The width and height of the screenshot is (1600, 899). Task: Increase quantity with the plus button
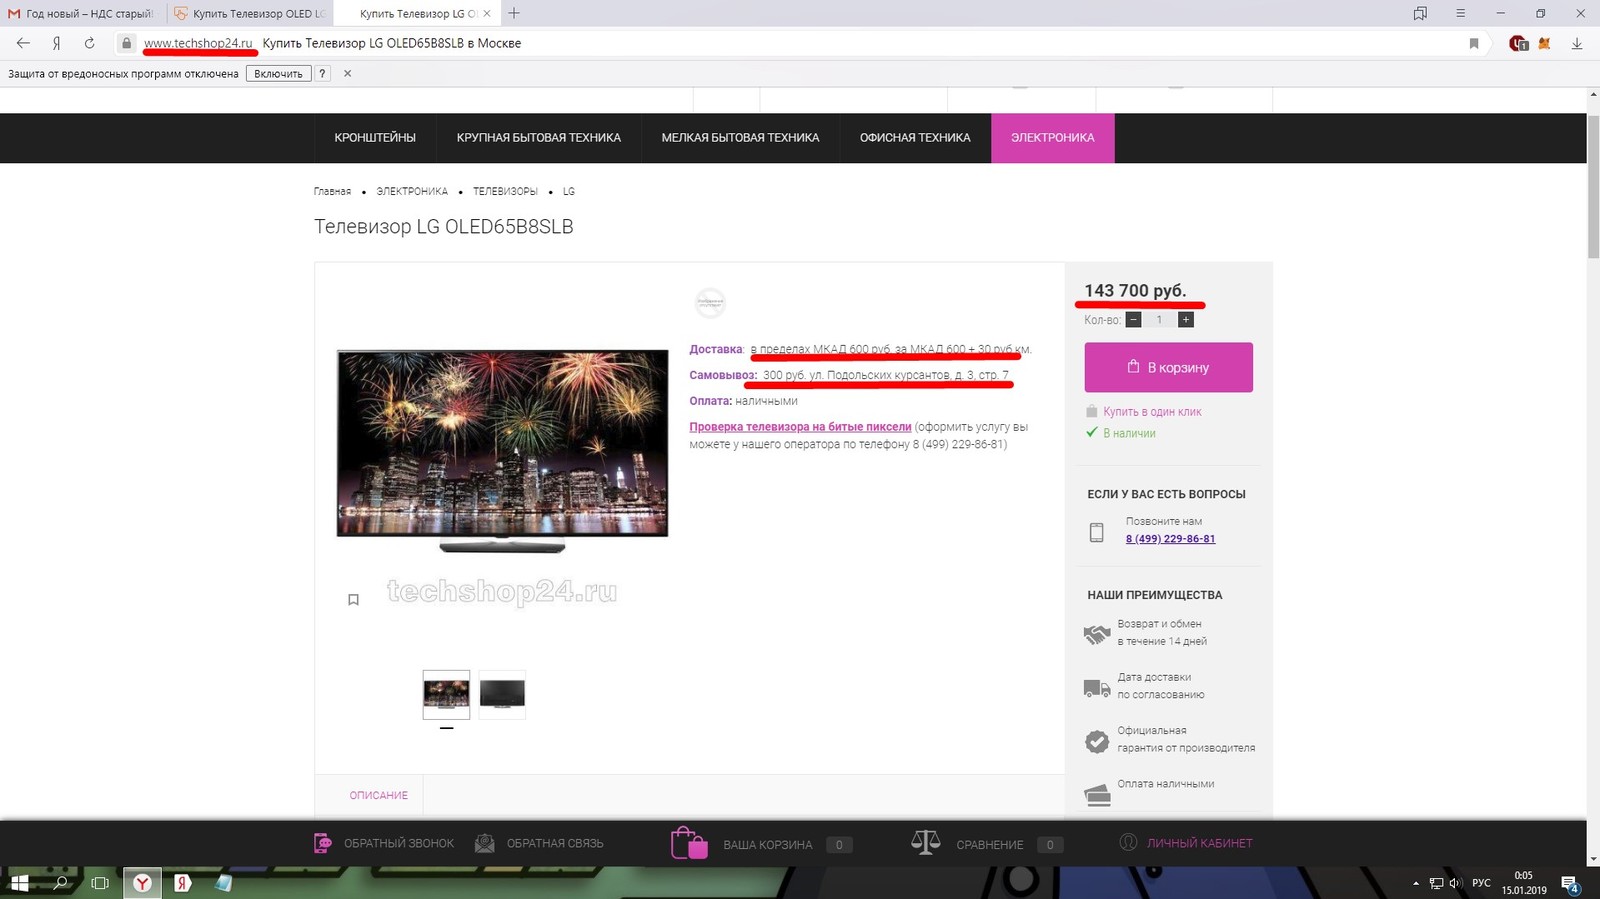[x=1186, y=320]
